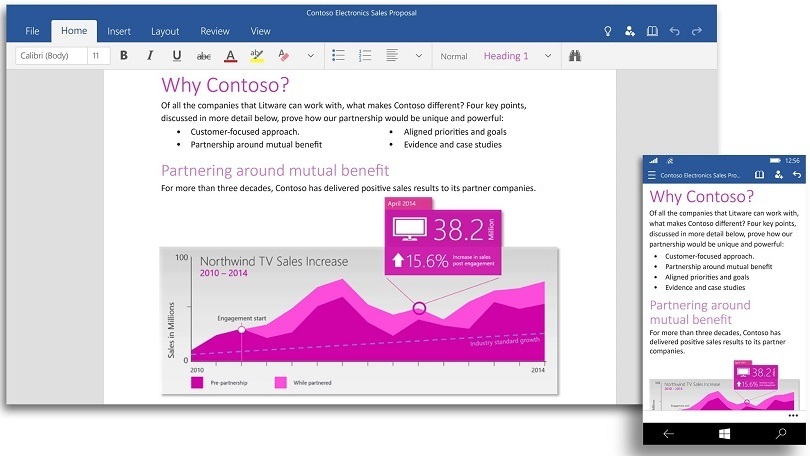This screenshot has width=810, height=456.
Task: Toggle underline formatting
Action: coord(177,56)
